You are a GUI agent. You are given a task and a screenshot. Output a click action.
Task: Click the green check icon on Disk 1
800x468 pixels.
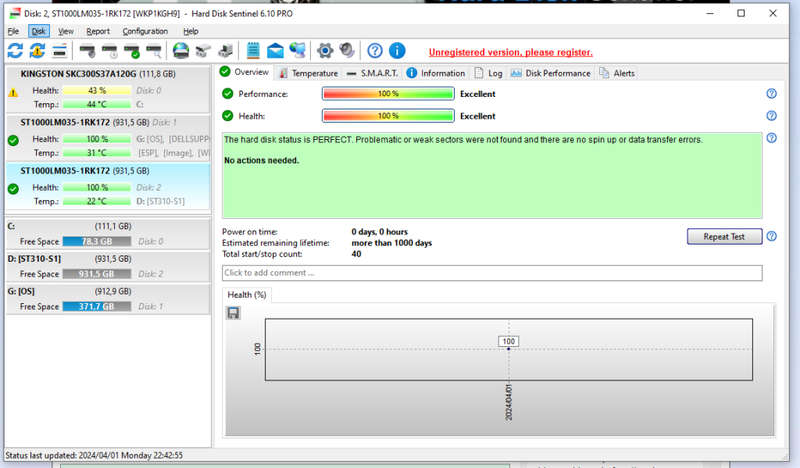[13, 140]
